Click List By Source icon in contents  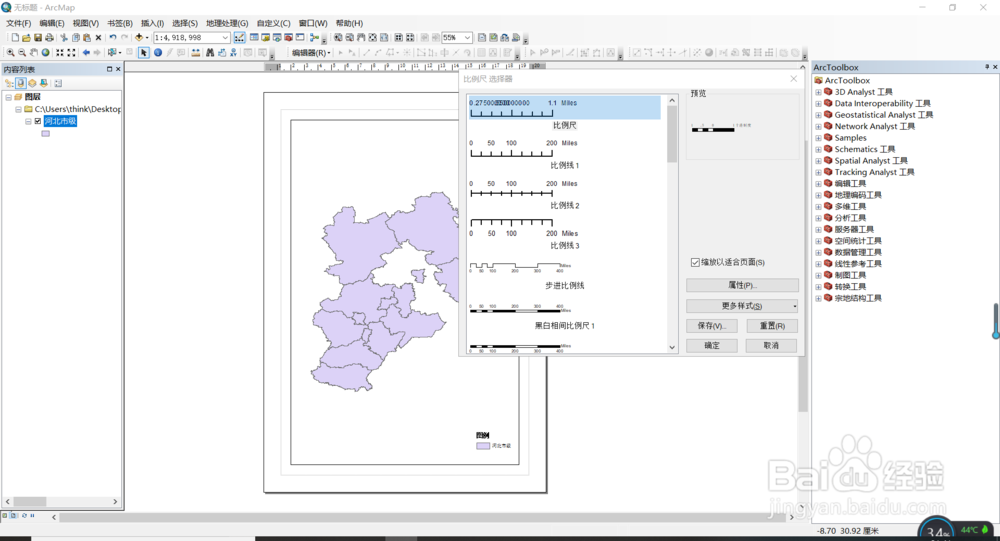pyautogui.click(x=21, y=83)
